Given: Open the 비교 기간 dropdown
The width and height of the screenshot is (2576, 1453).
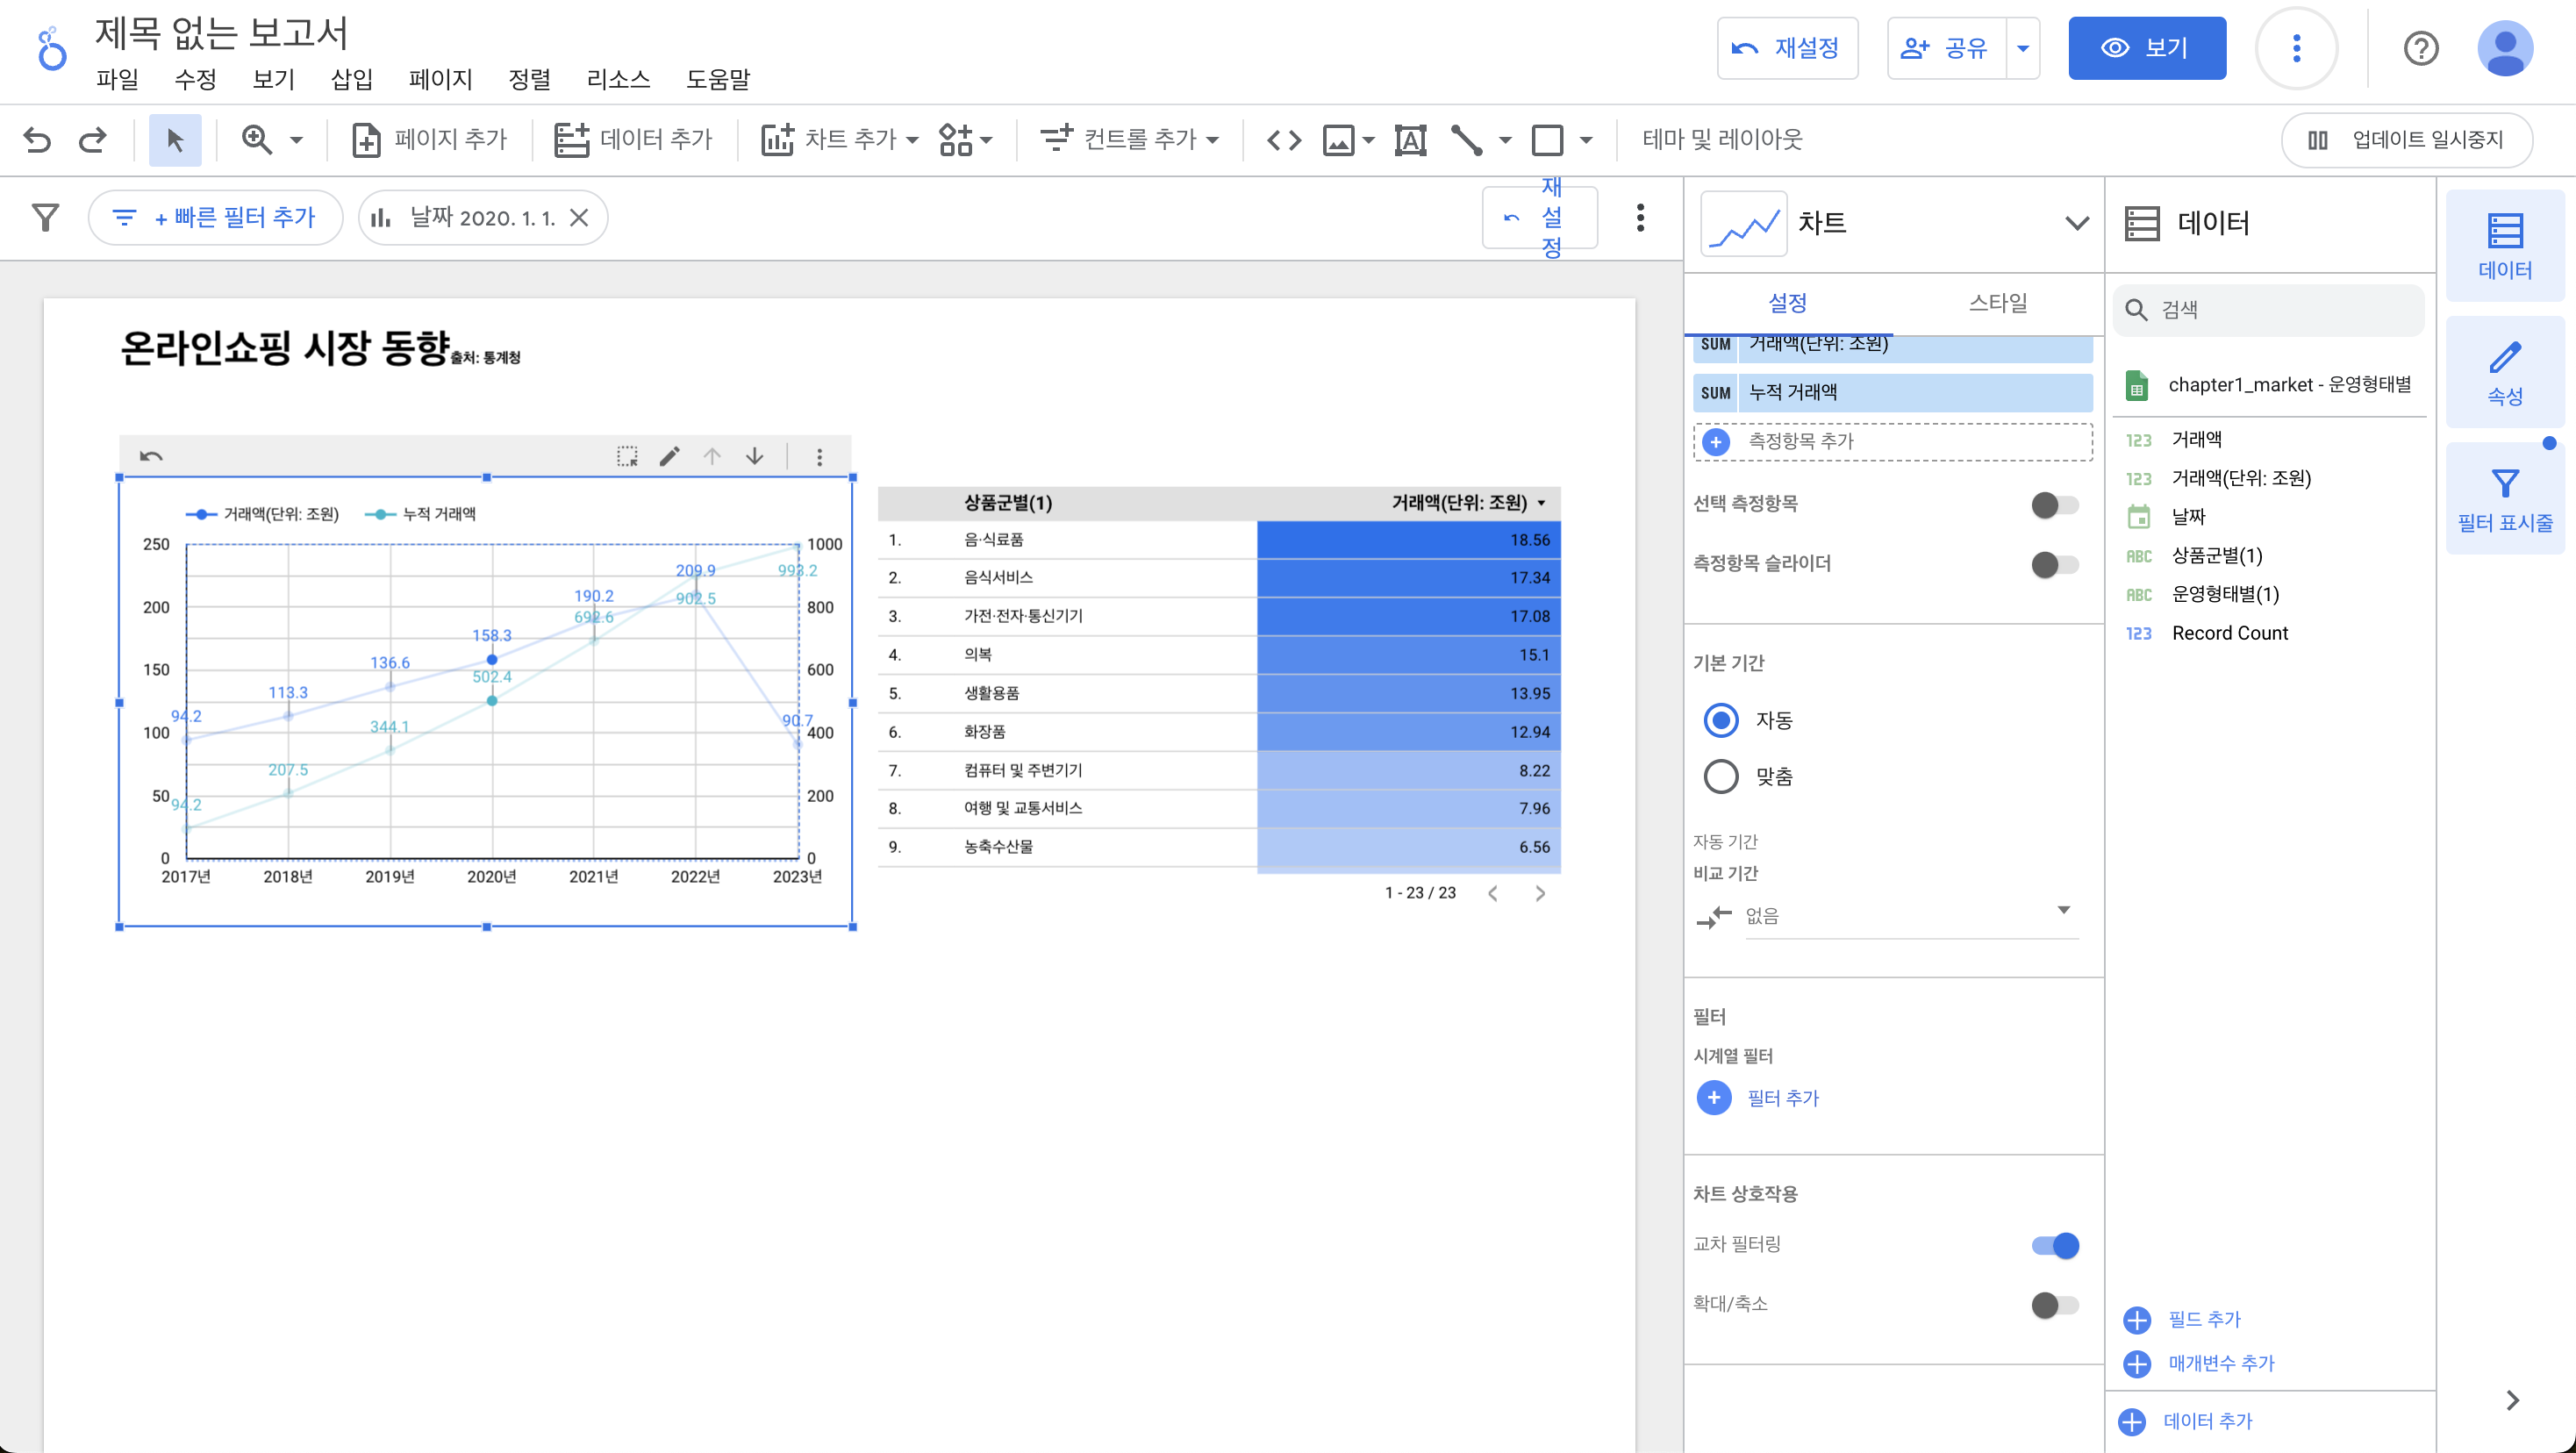Looking at the screenshot, I should [1910, 914].
